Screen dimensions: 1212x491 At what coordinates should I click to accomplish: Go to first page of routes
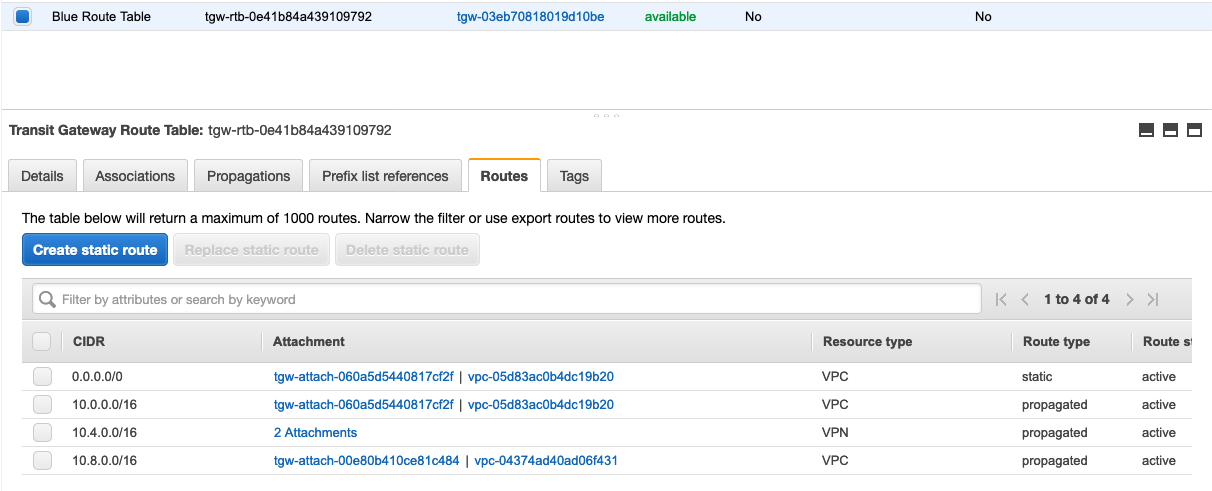(x=1001, y=299)
